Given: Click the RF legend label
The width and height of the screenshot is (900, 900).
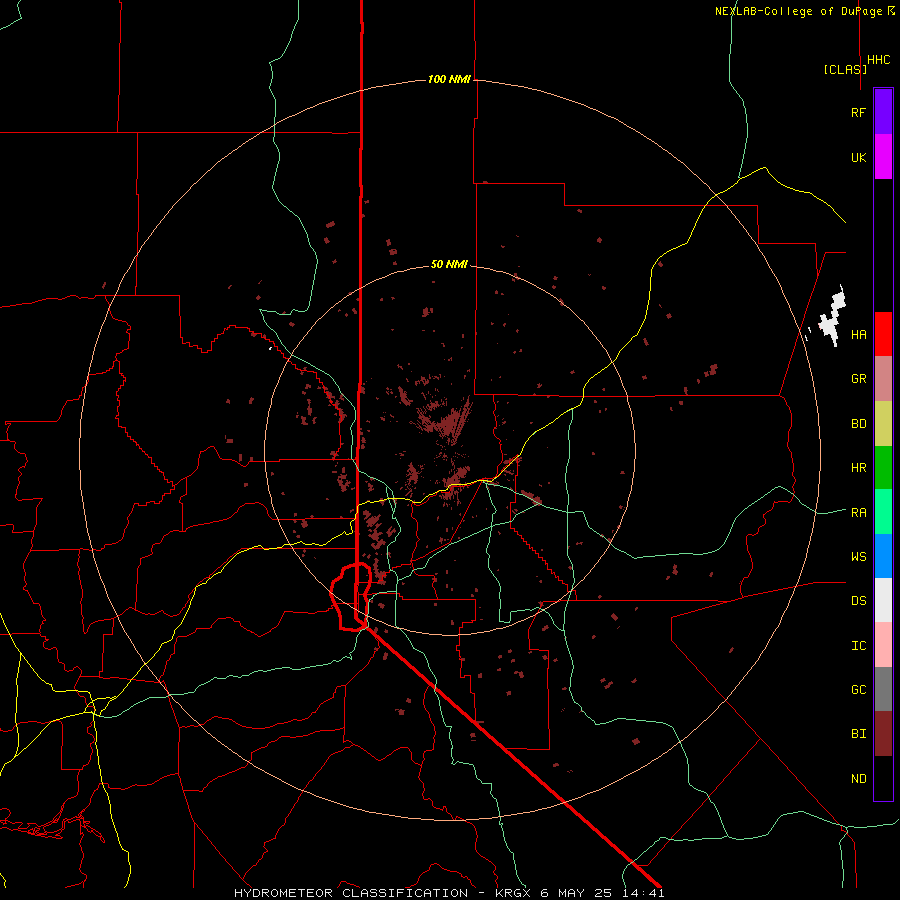Looking at the screenshot, I should click(x=858, y=112).
